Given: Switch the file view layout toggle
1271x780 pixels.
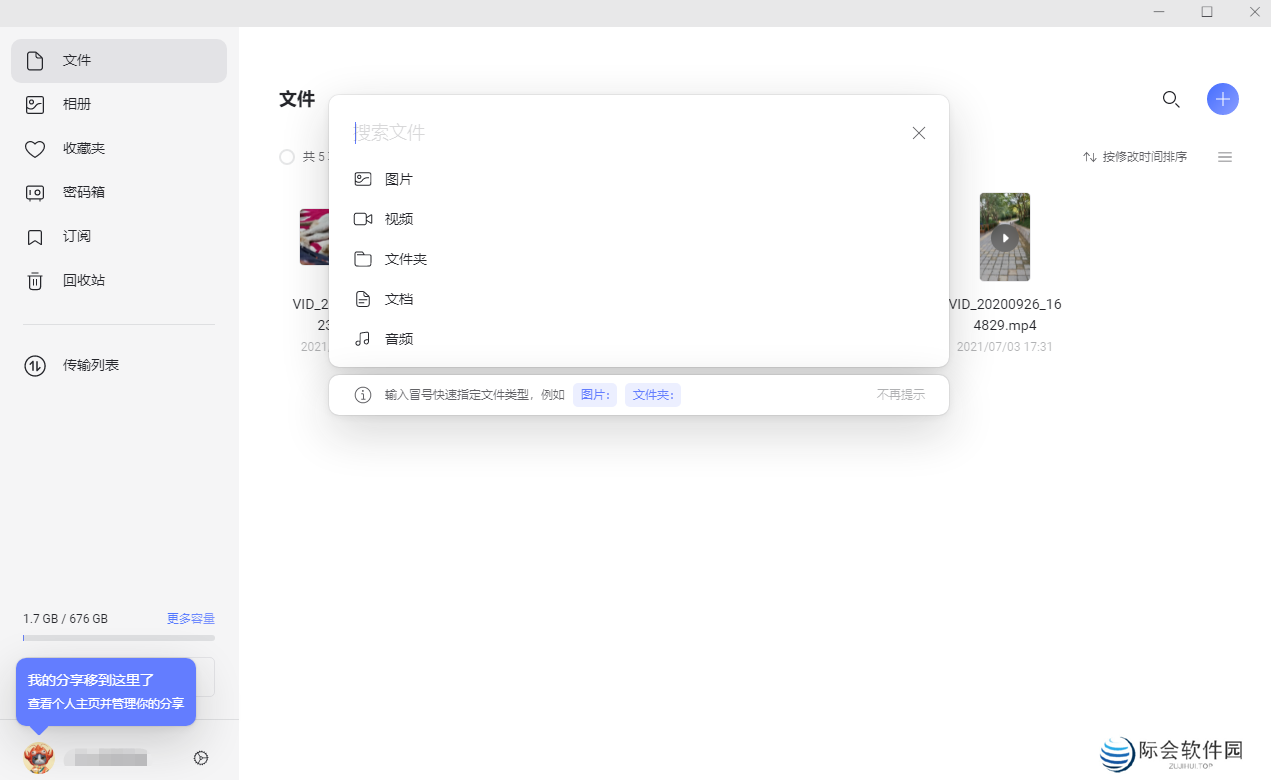Looking at the screenshot, I should tap(1225, 157).
